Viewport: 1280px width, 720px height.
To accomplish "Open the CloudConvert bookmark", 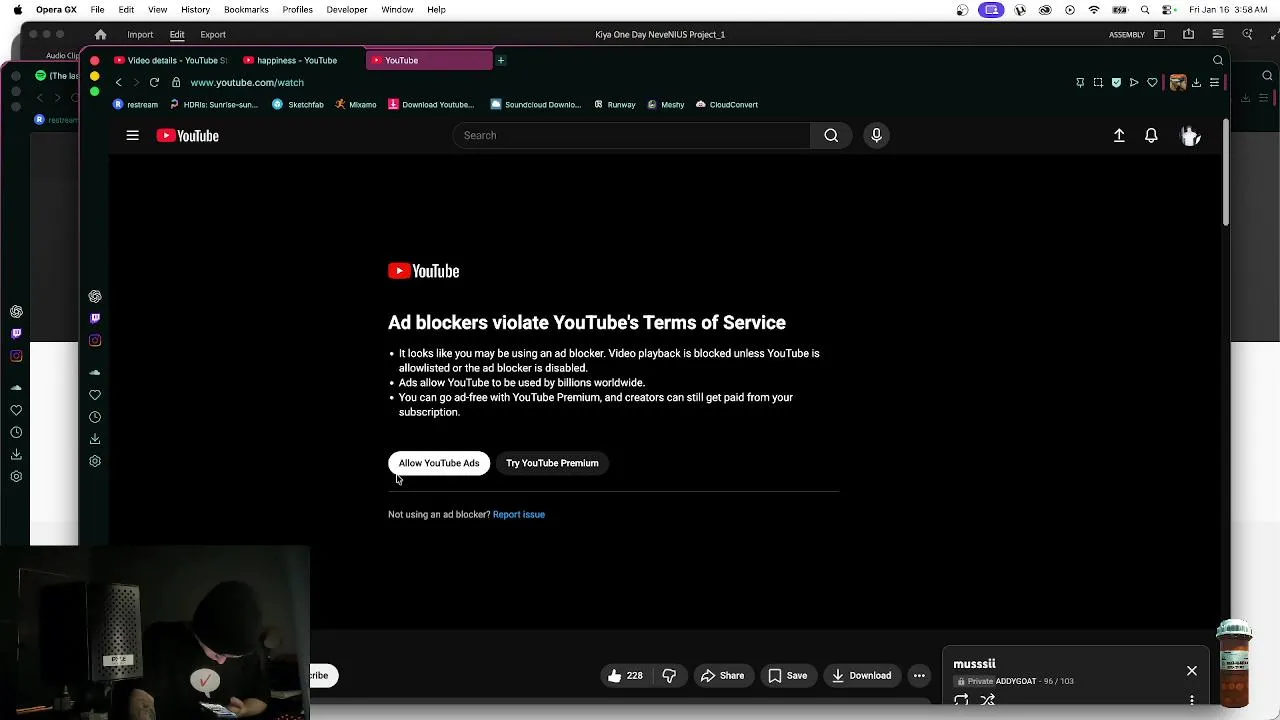I will 727,104.
